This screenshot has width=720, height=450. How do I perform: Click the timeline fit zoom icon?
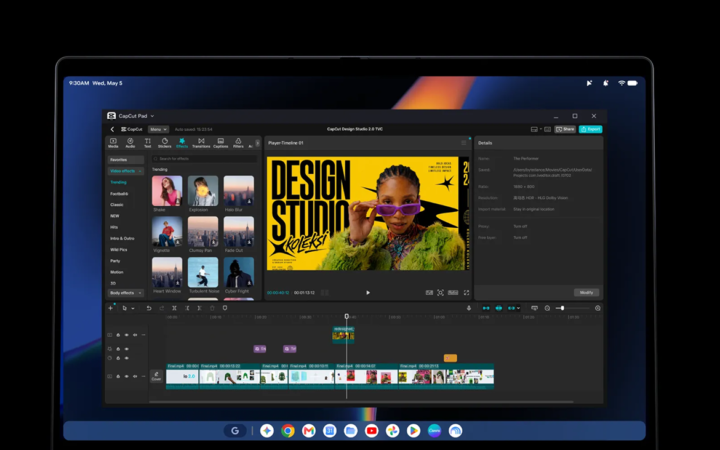(x=598, y=308)
